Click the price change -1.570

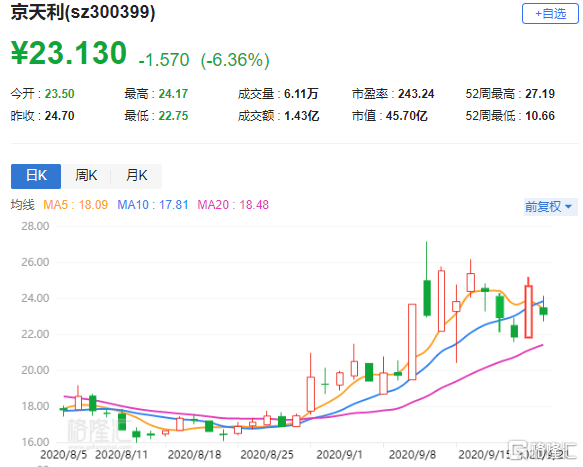tap(164, 60)
